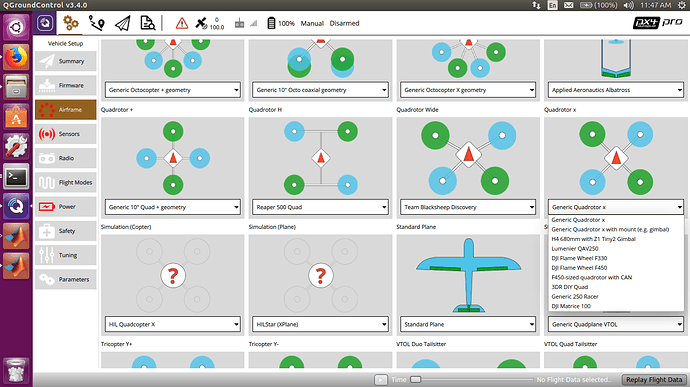Screen dimensions: 690x387
Task: Expand the HIL Quadcopter X dropdown
Action: (x=172, y=324)
